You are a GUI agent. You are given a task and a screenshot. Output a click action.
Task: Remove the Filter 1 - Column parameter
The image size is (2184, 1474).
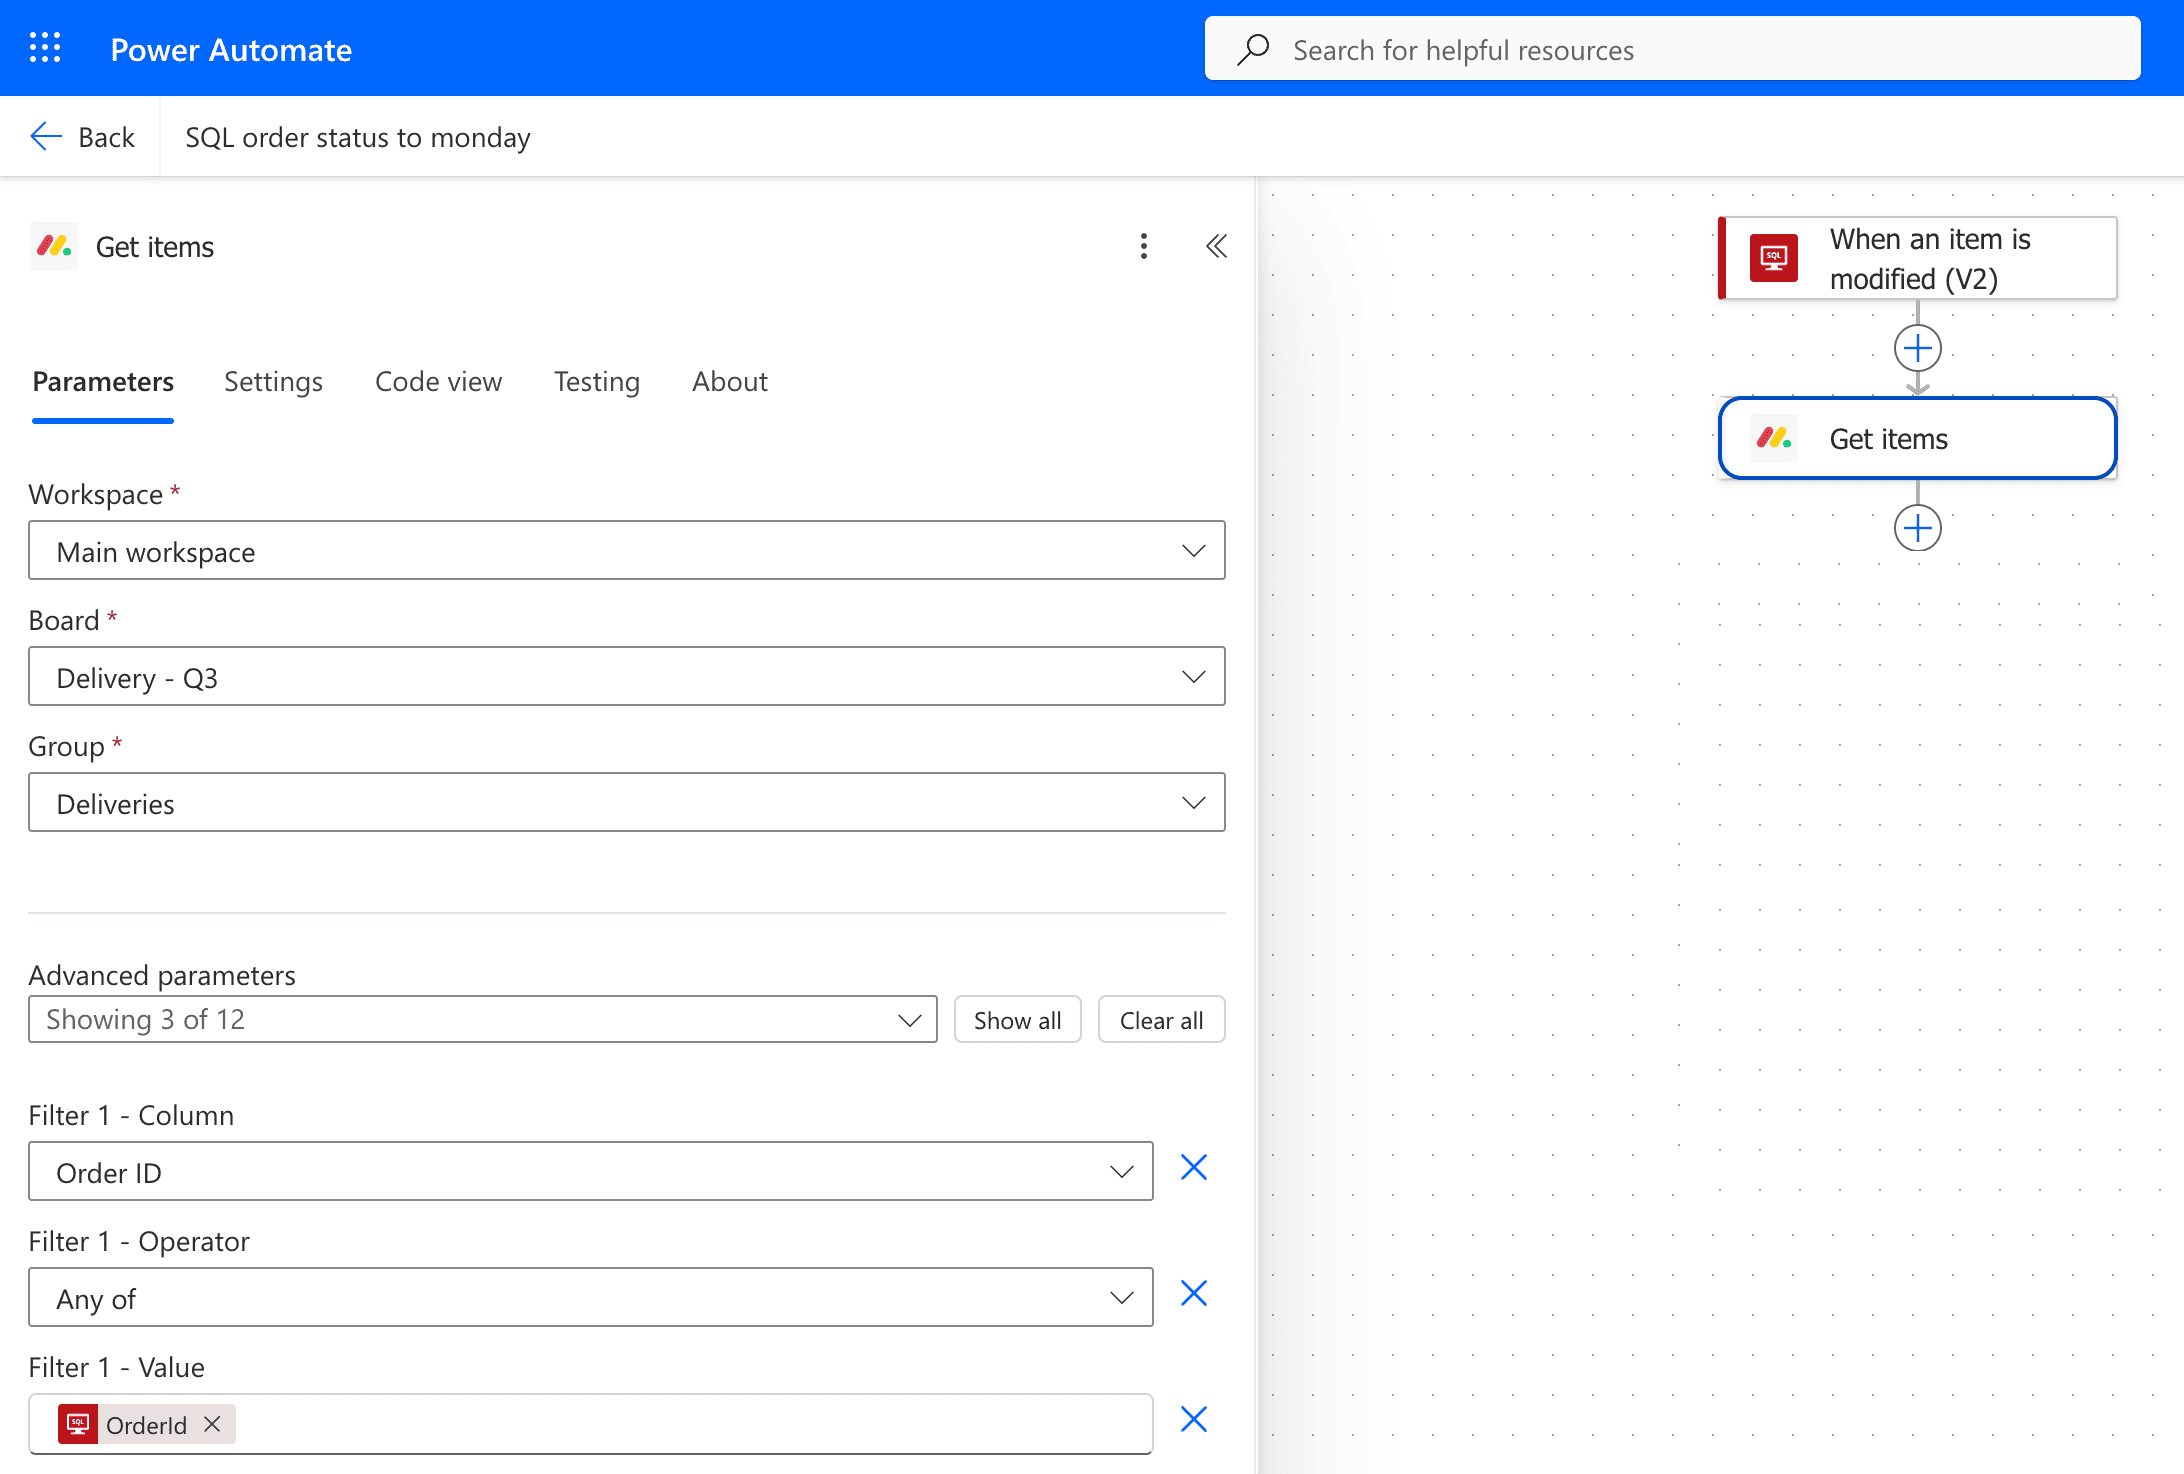coord(1194,1168)
